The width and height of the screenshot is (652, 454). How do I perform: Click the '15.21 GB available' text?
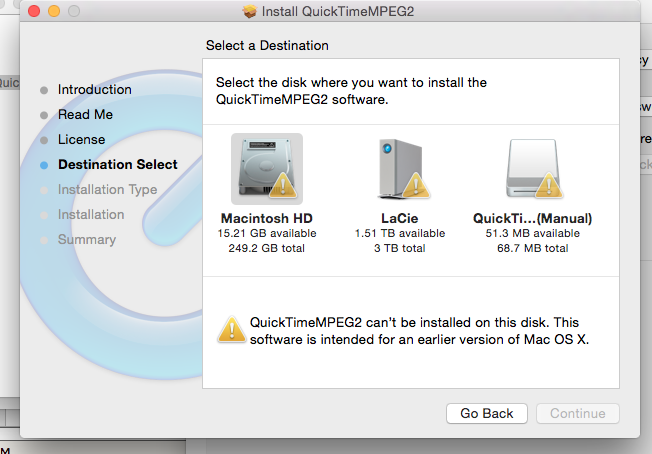coord(267,233)
